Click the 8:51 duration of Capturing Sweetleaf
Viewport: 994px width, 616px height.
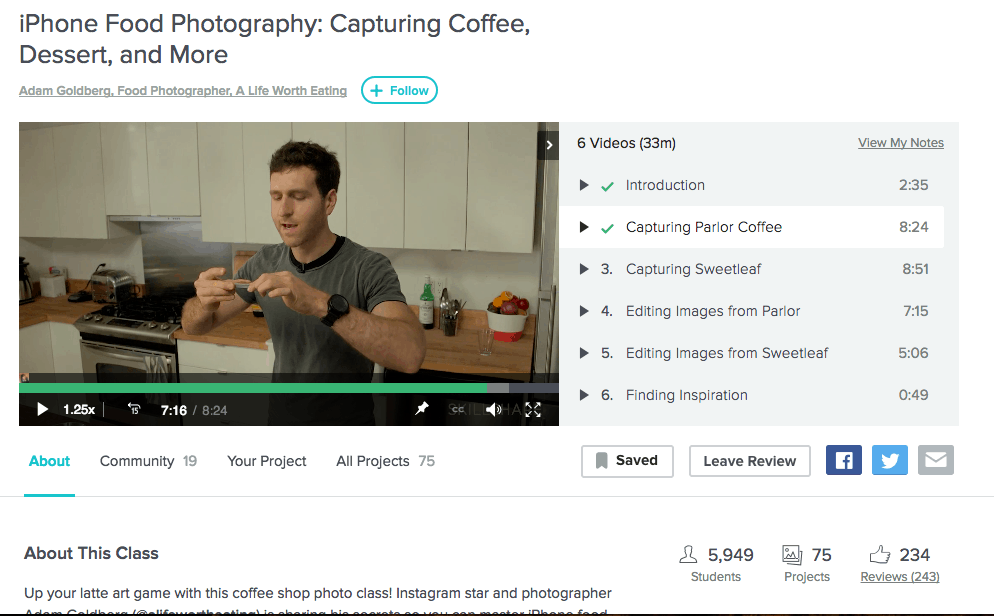[x=915, y=269]
